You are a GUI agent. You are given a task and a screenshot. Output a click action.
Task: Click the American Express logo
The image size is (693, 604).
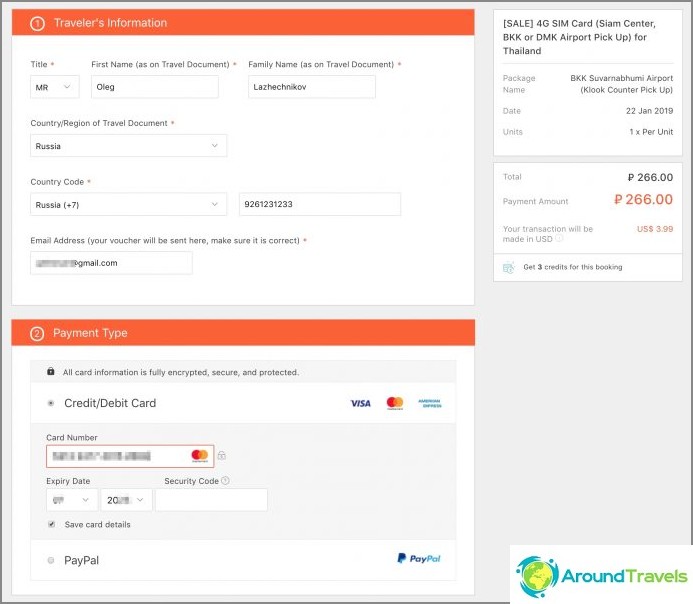coord(430,403)
